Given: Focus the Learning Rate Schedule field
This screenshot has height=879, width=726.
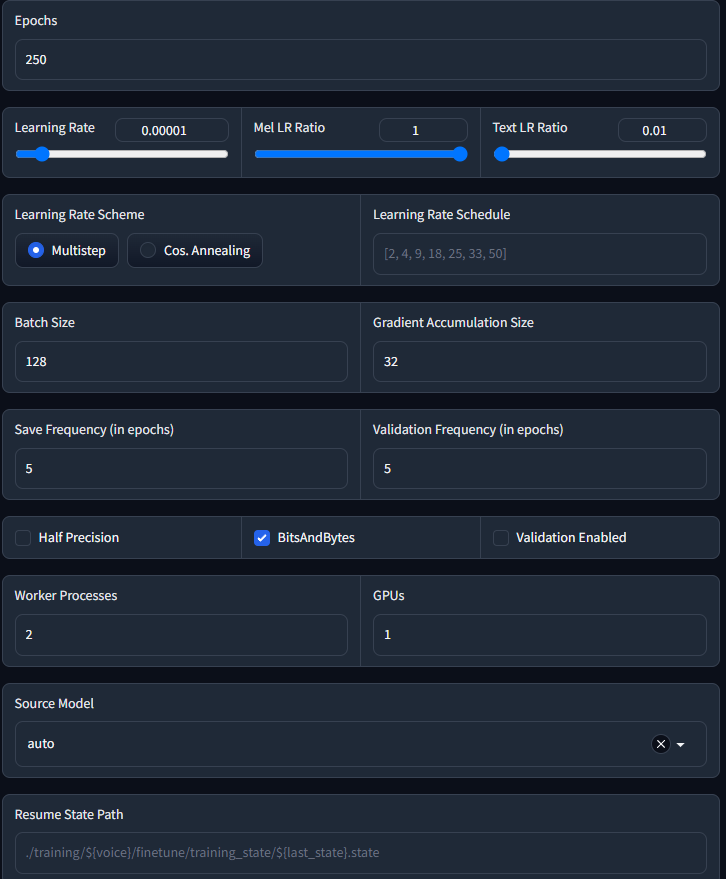Looking at the screenshot, I should pyautogui.click(x=539, y=254).
